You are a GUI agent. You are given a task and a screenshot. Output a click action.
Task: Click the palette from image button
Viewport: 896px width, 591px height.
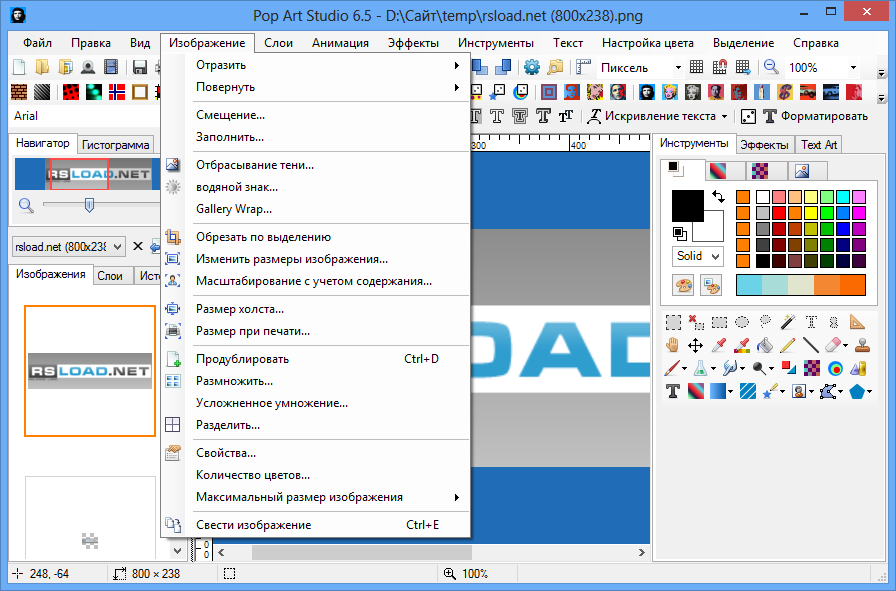[711, 285]
